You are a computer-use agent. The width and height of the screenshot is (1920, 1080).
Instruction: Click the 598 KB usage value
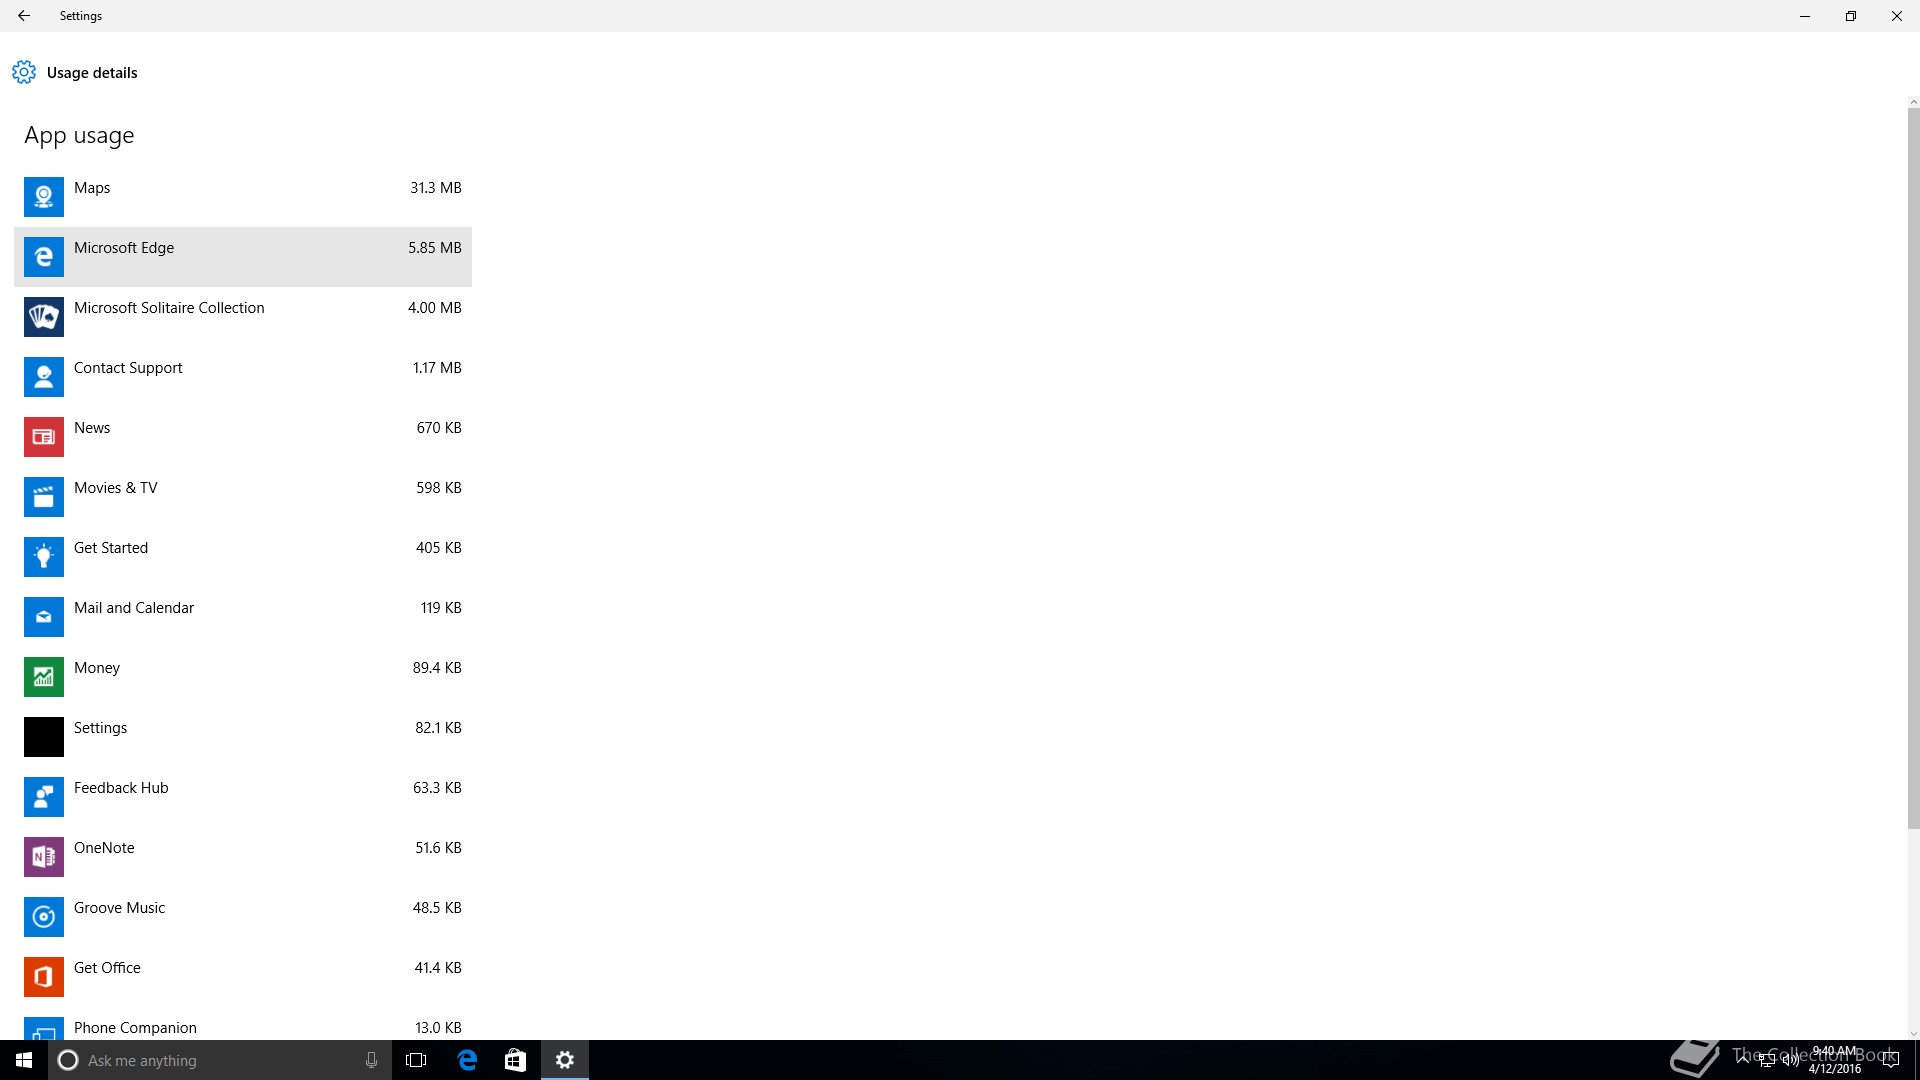pos(439,488)
